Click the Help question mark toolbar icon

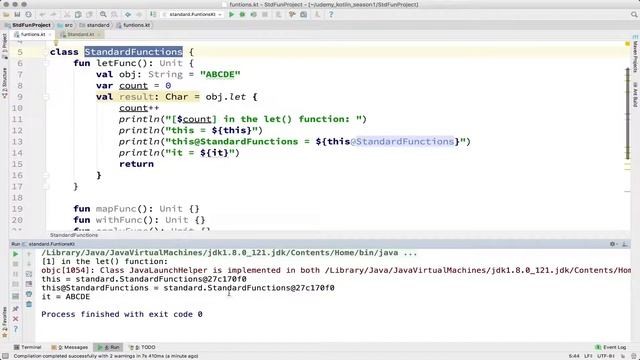point(331,14)
